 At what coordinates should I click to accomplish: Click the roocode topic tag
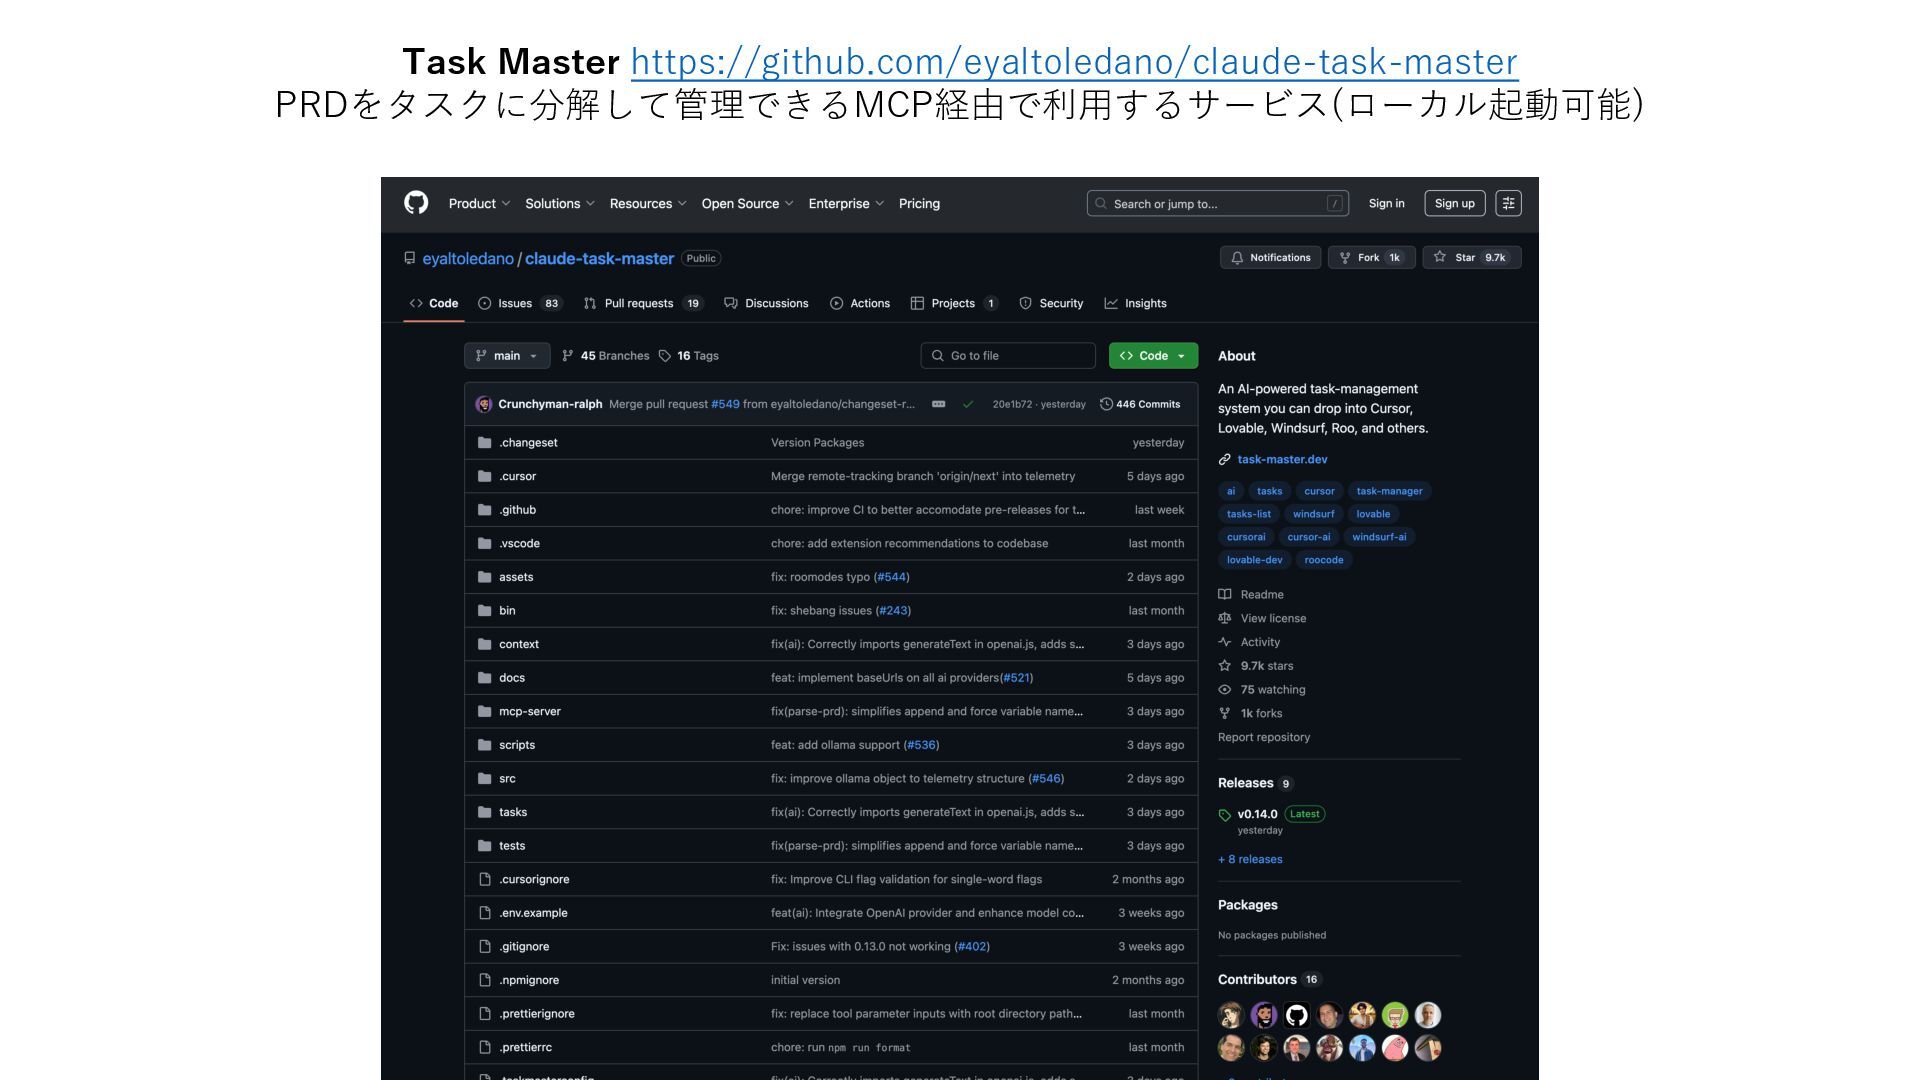click(1324, 560)
